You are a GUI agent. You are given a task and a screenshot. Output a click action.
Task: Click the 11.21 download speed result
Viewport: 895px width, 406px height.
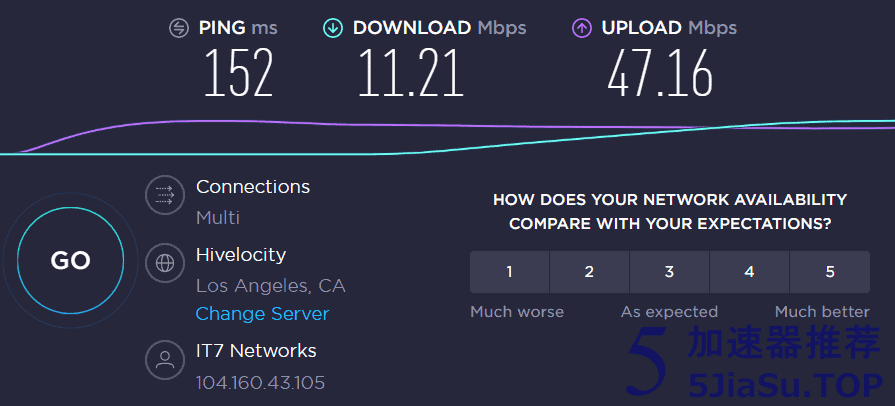coord(411,73)
